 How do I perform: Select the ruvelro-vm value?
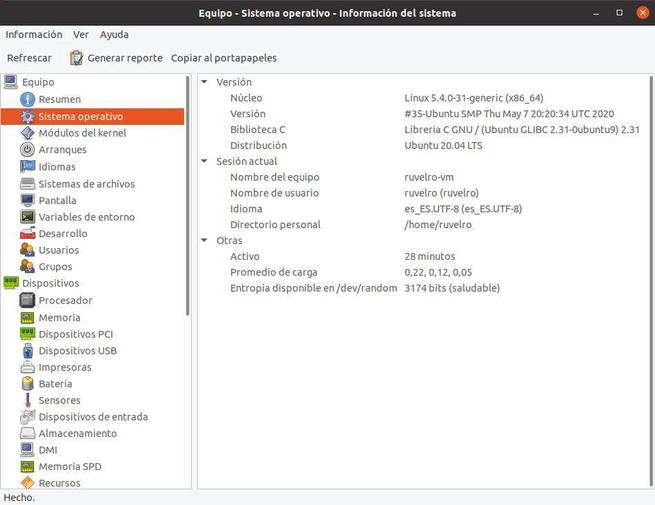pyautogui.click(x=429, y=177)
